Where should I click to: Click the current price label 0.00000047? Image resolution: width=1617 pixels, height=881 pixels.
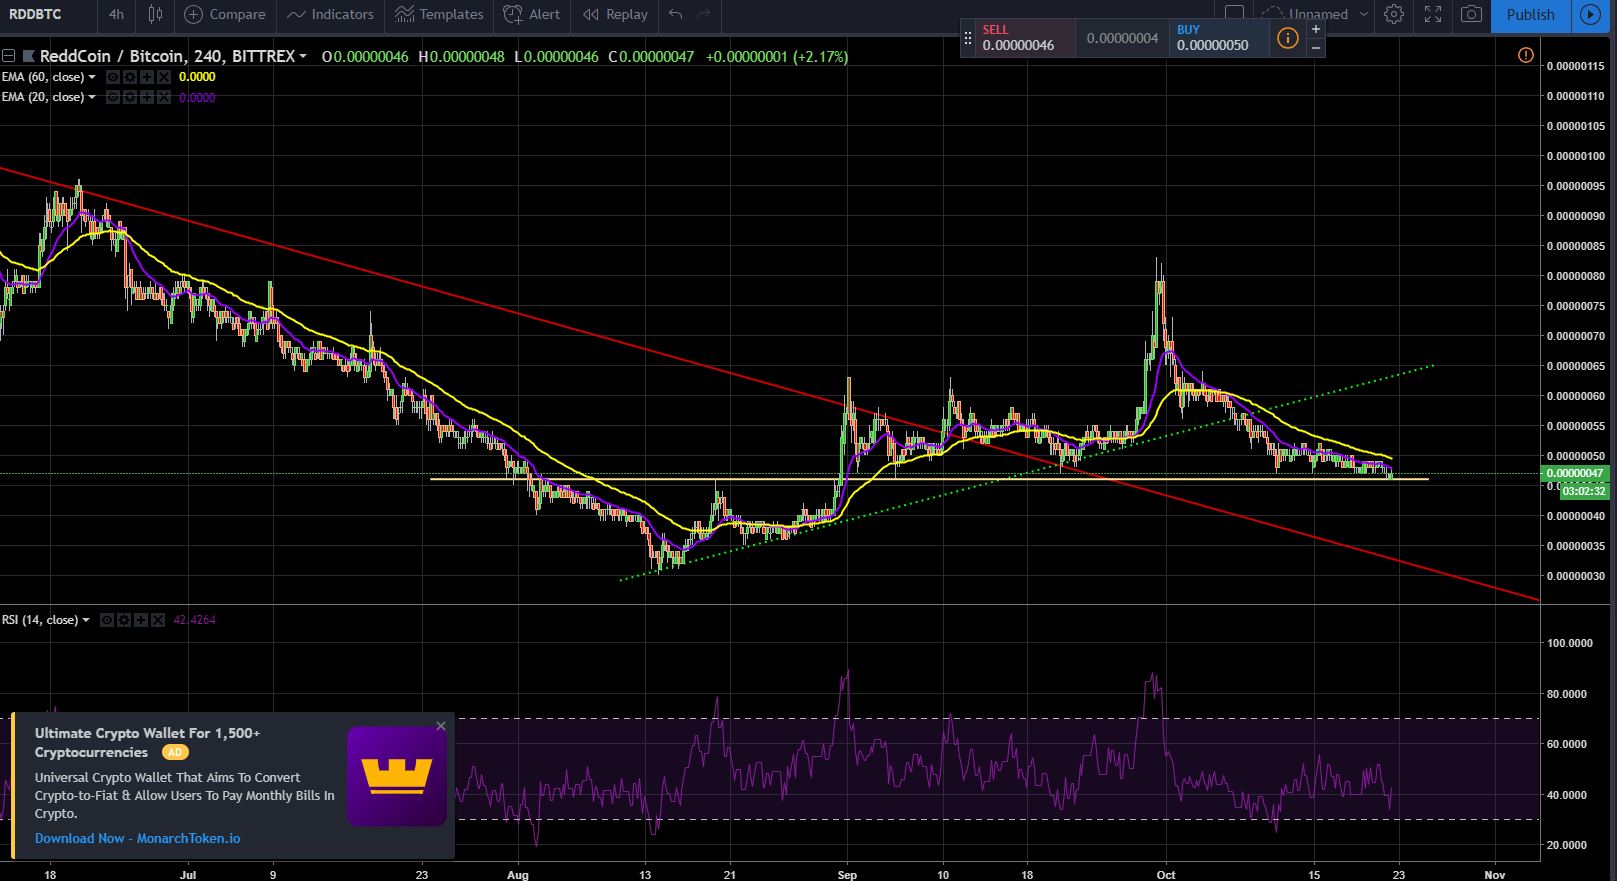coord(1574,473)
